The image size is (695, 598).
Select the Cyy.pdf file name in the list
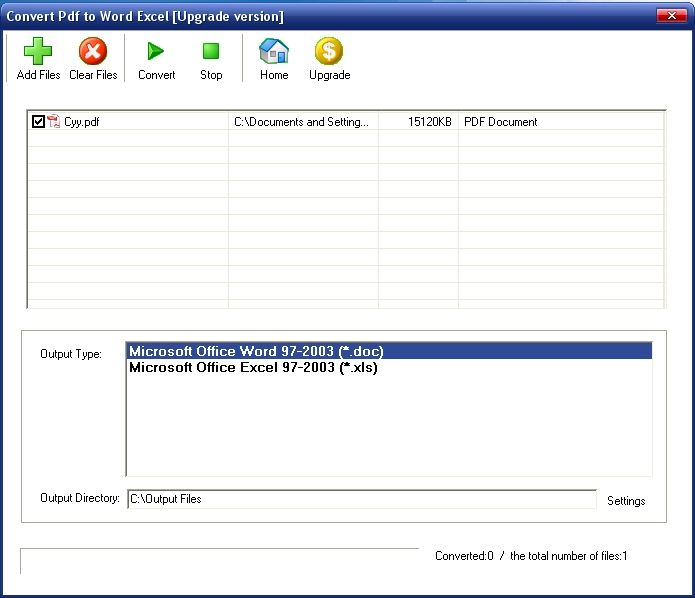82,122
